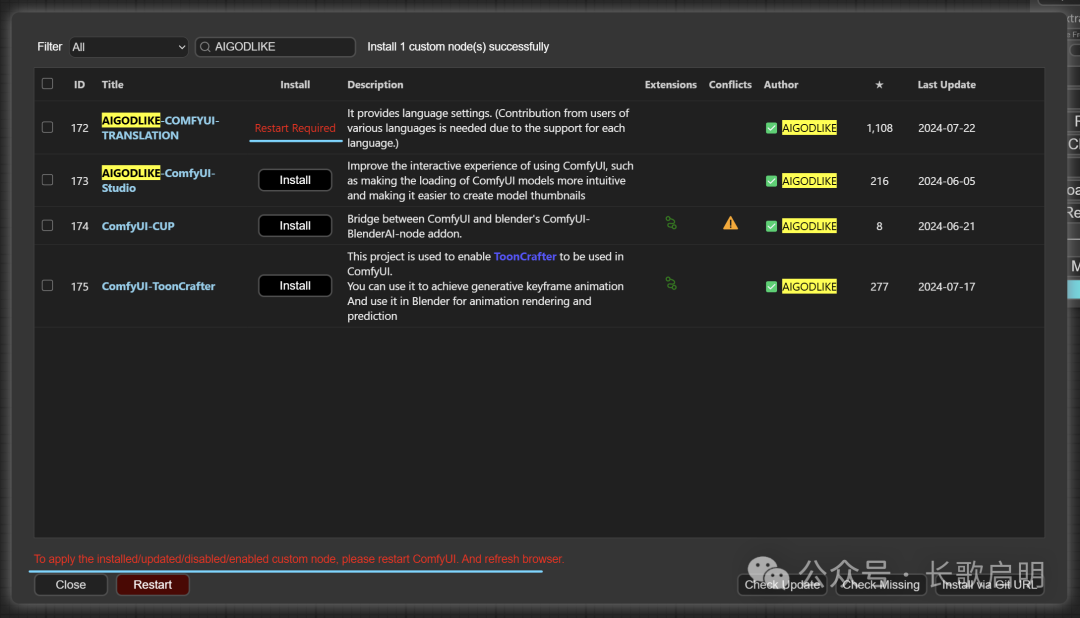Image resolution: width=1080 pixels, height=618 pixels.
Task: Click the green verified icon in row 173
Action: 771,181
